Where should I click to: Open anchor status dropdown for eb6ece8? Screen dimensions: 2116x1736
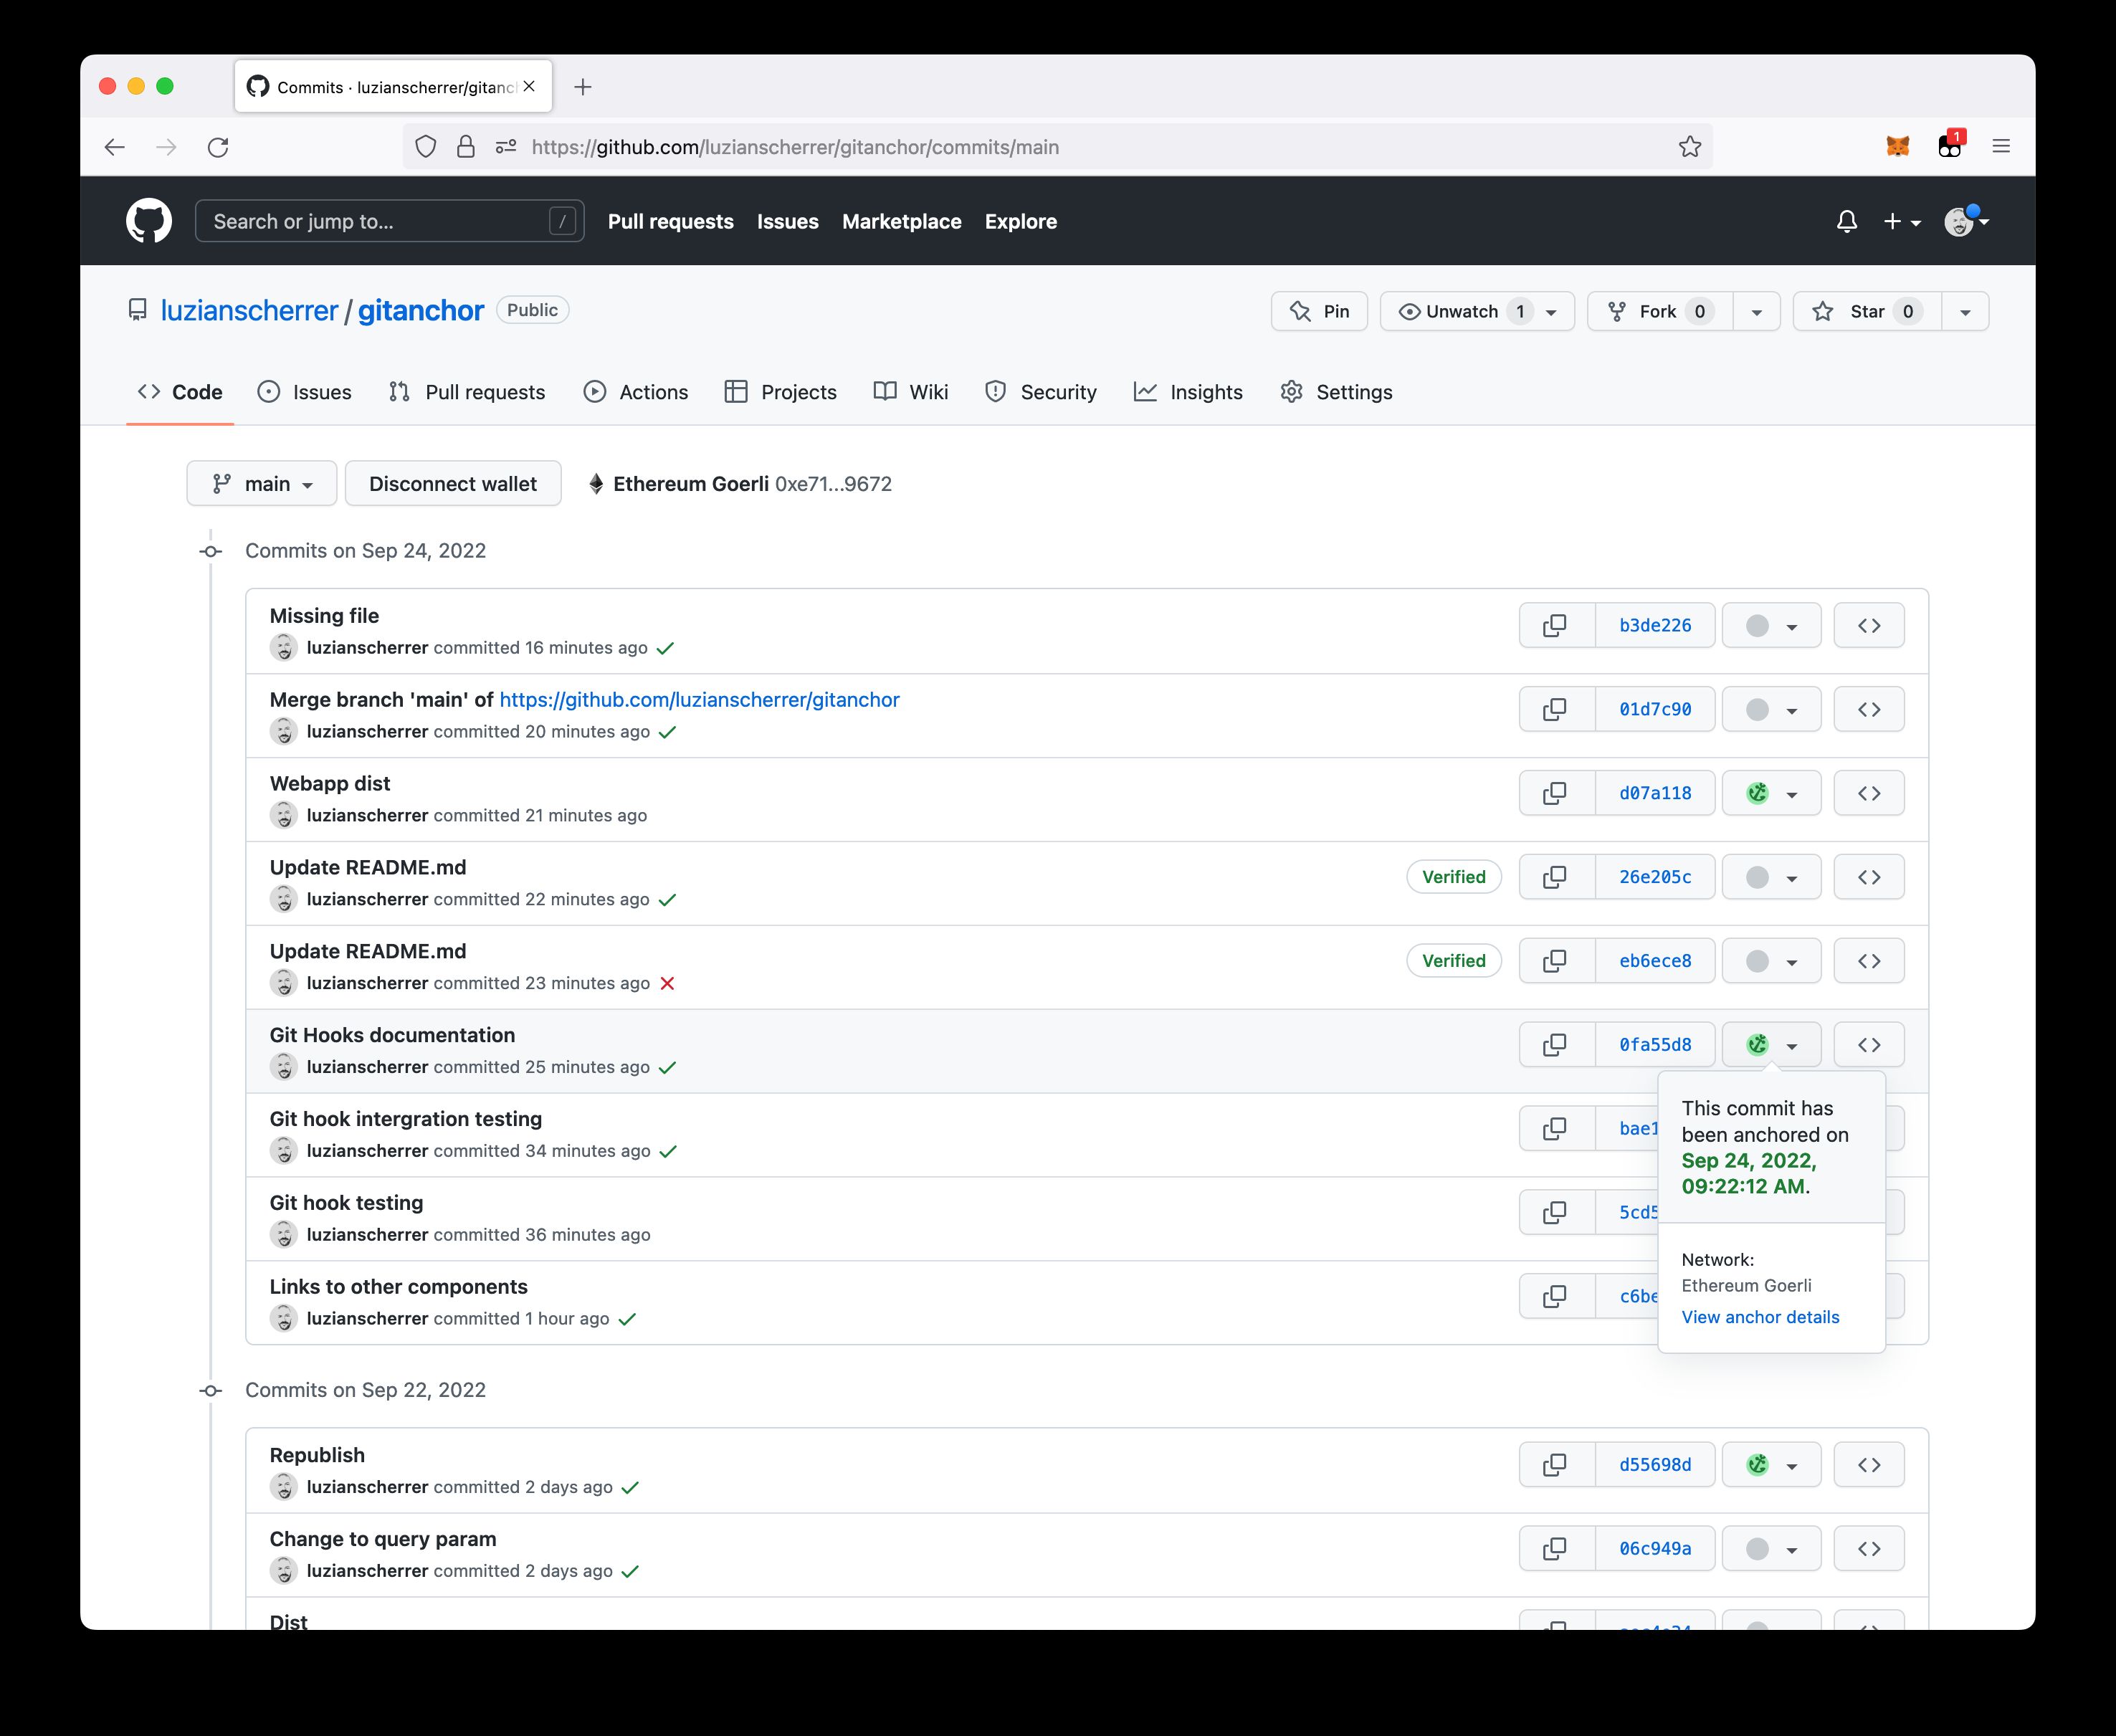pos(1772,961)
